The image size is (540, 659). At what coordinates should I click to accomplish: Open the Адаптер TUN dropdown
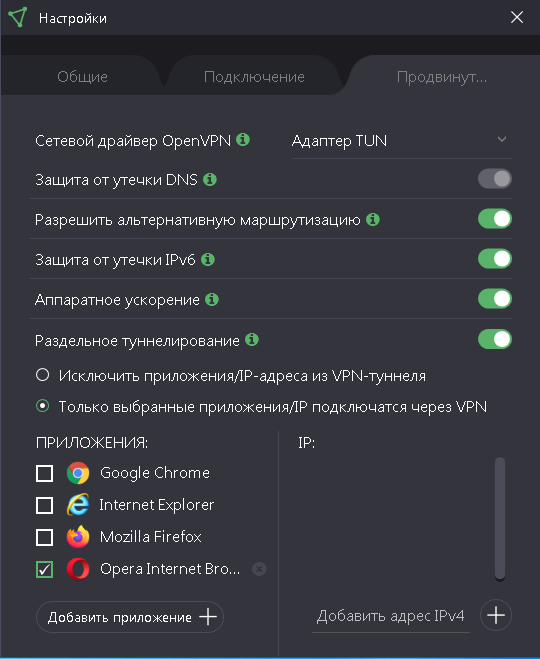tap(401, 141)
